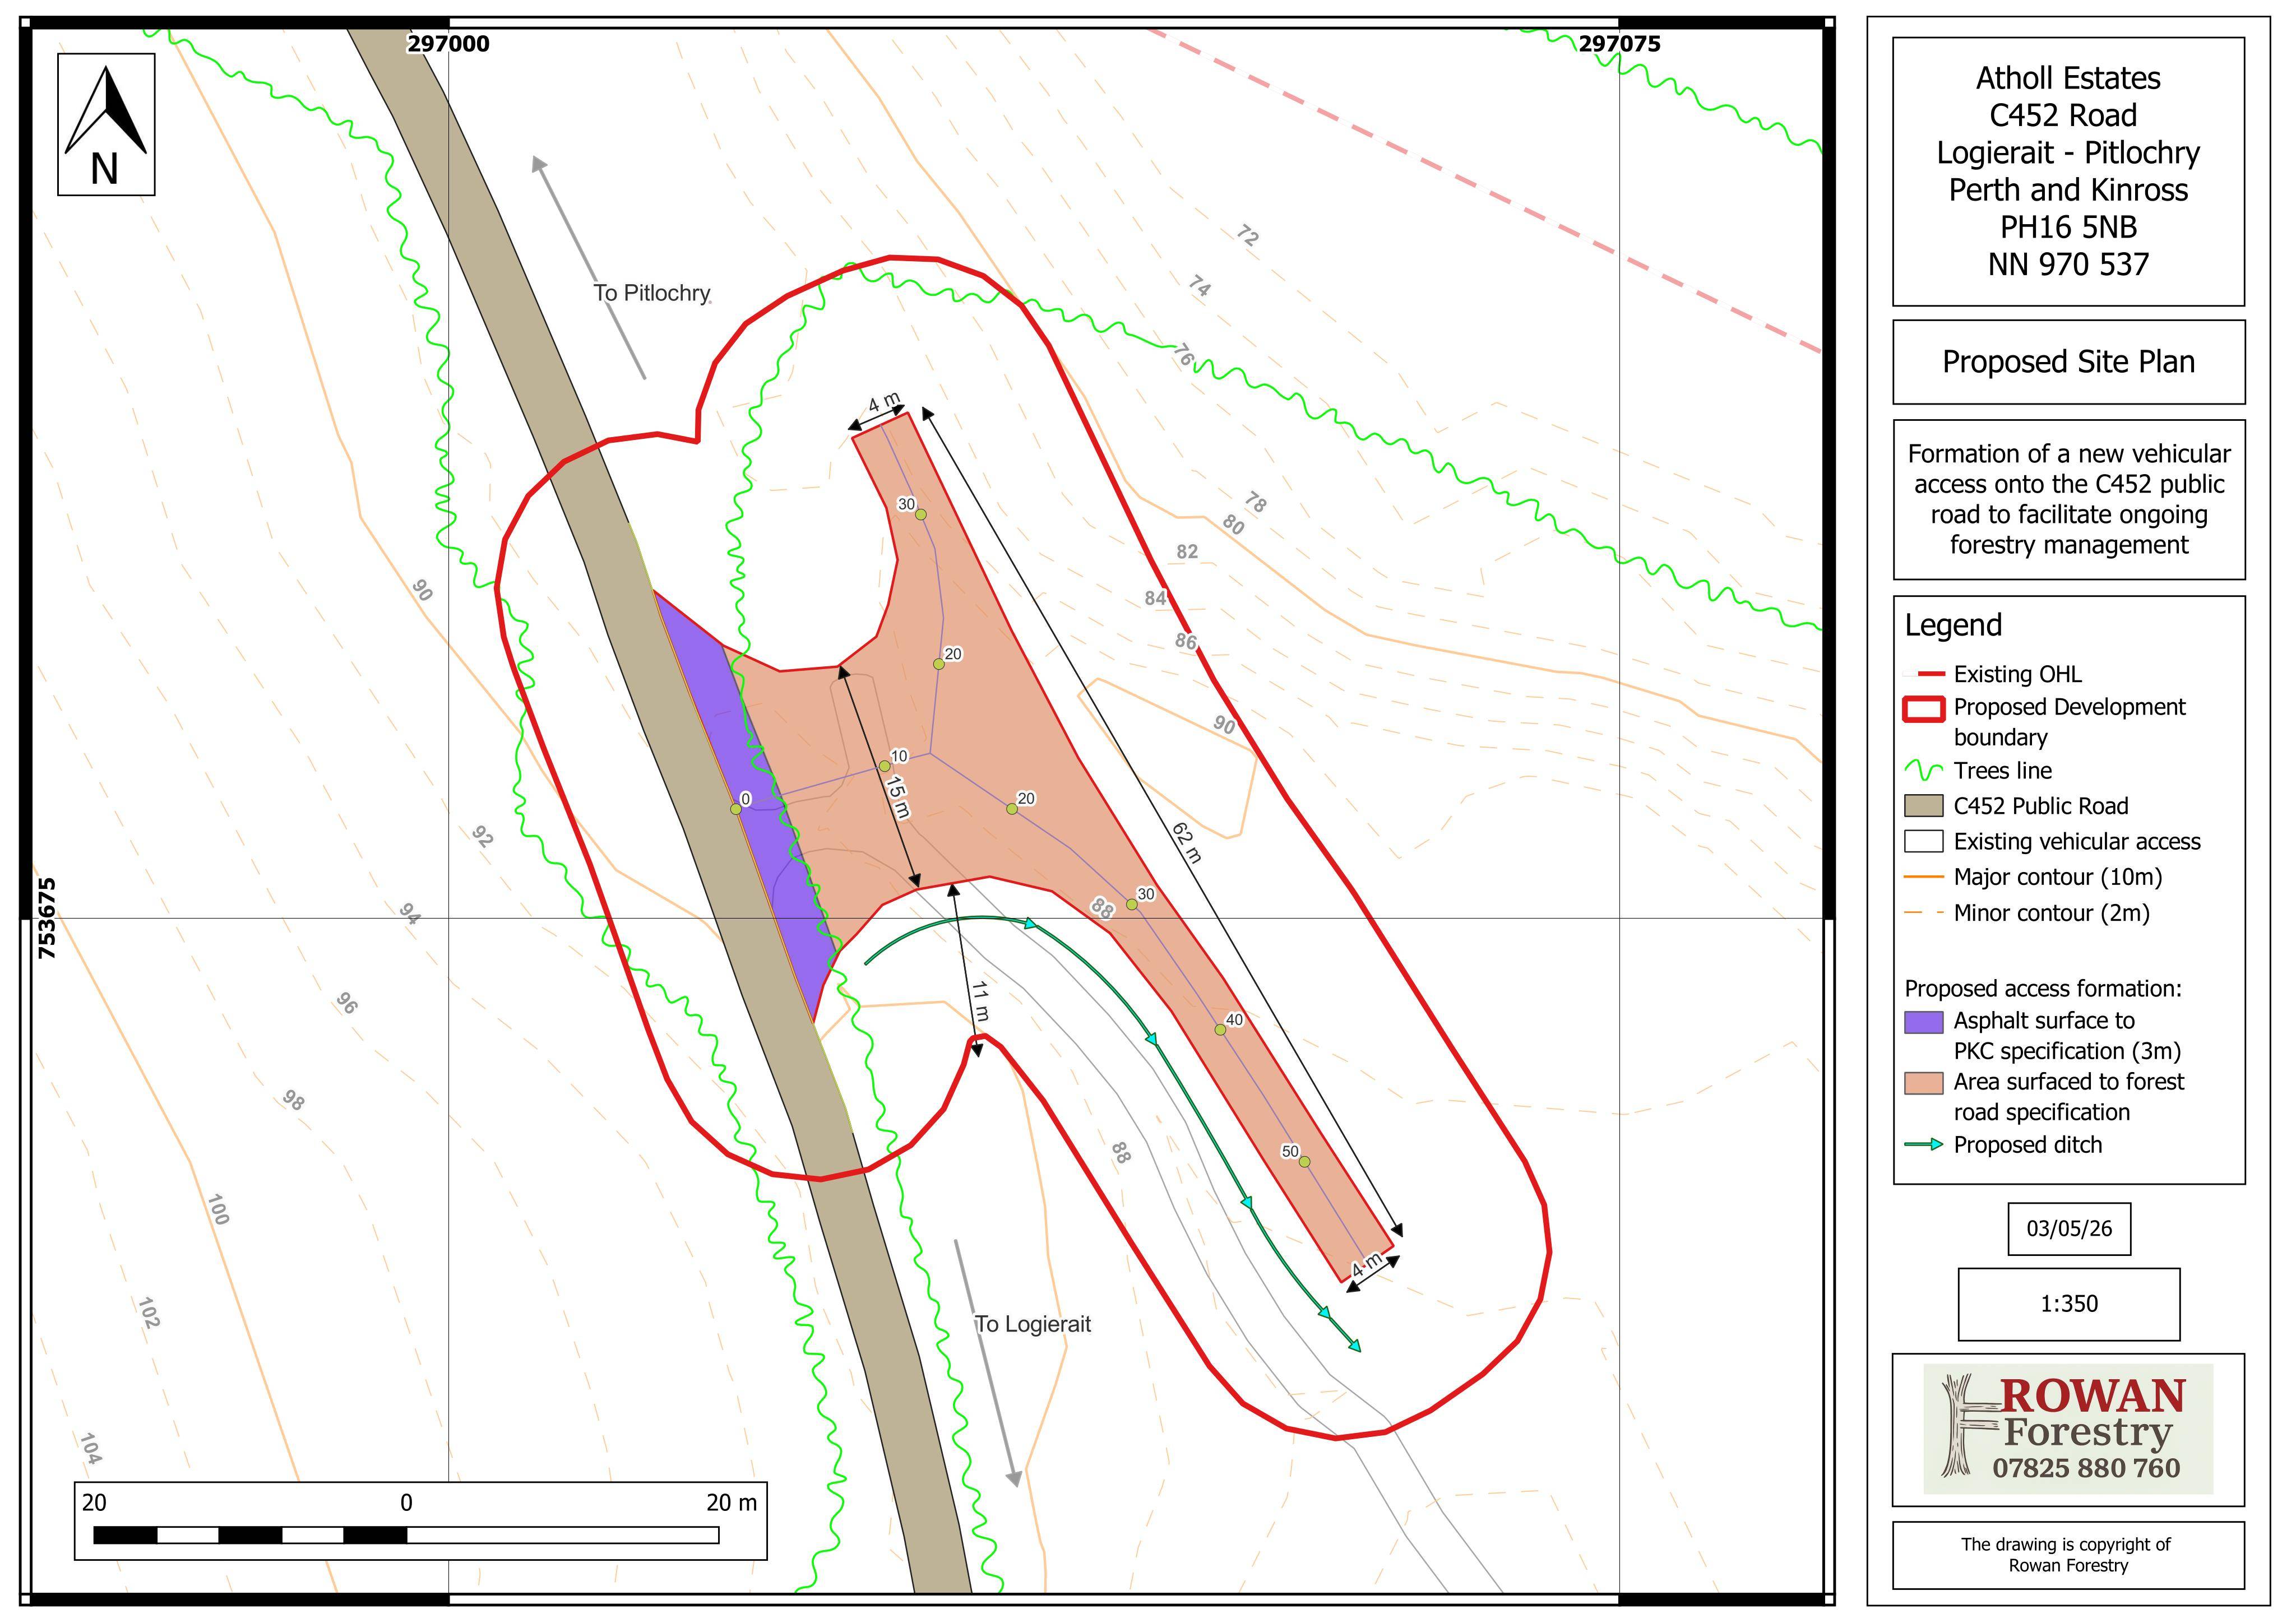The height and width of the screenshot is (1623, 2296).
Task: Click the '07825 880 760' phone number
Action: click(2086, 1469)
